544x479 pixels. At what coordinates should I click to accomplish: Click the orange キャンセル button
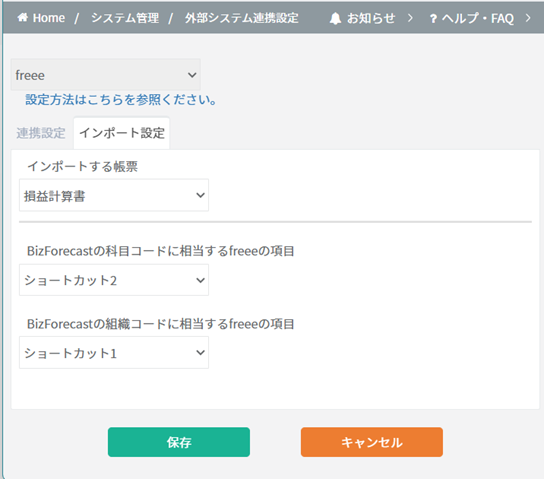(372, 442)
